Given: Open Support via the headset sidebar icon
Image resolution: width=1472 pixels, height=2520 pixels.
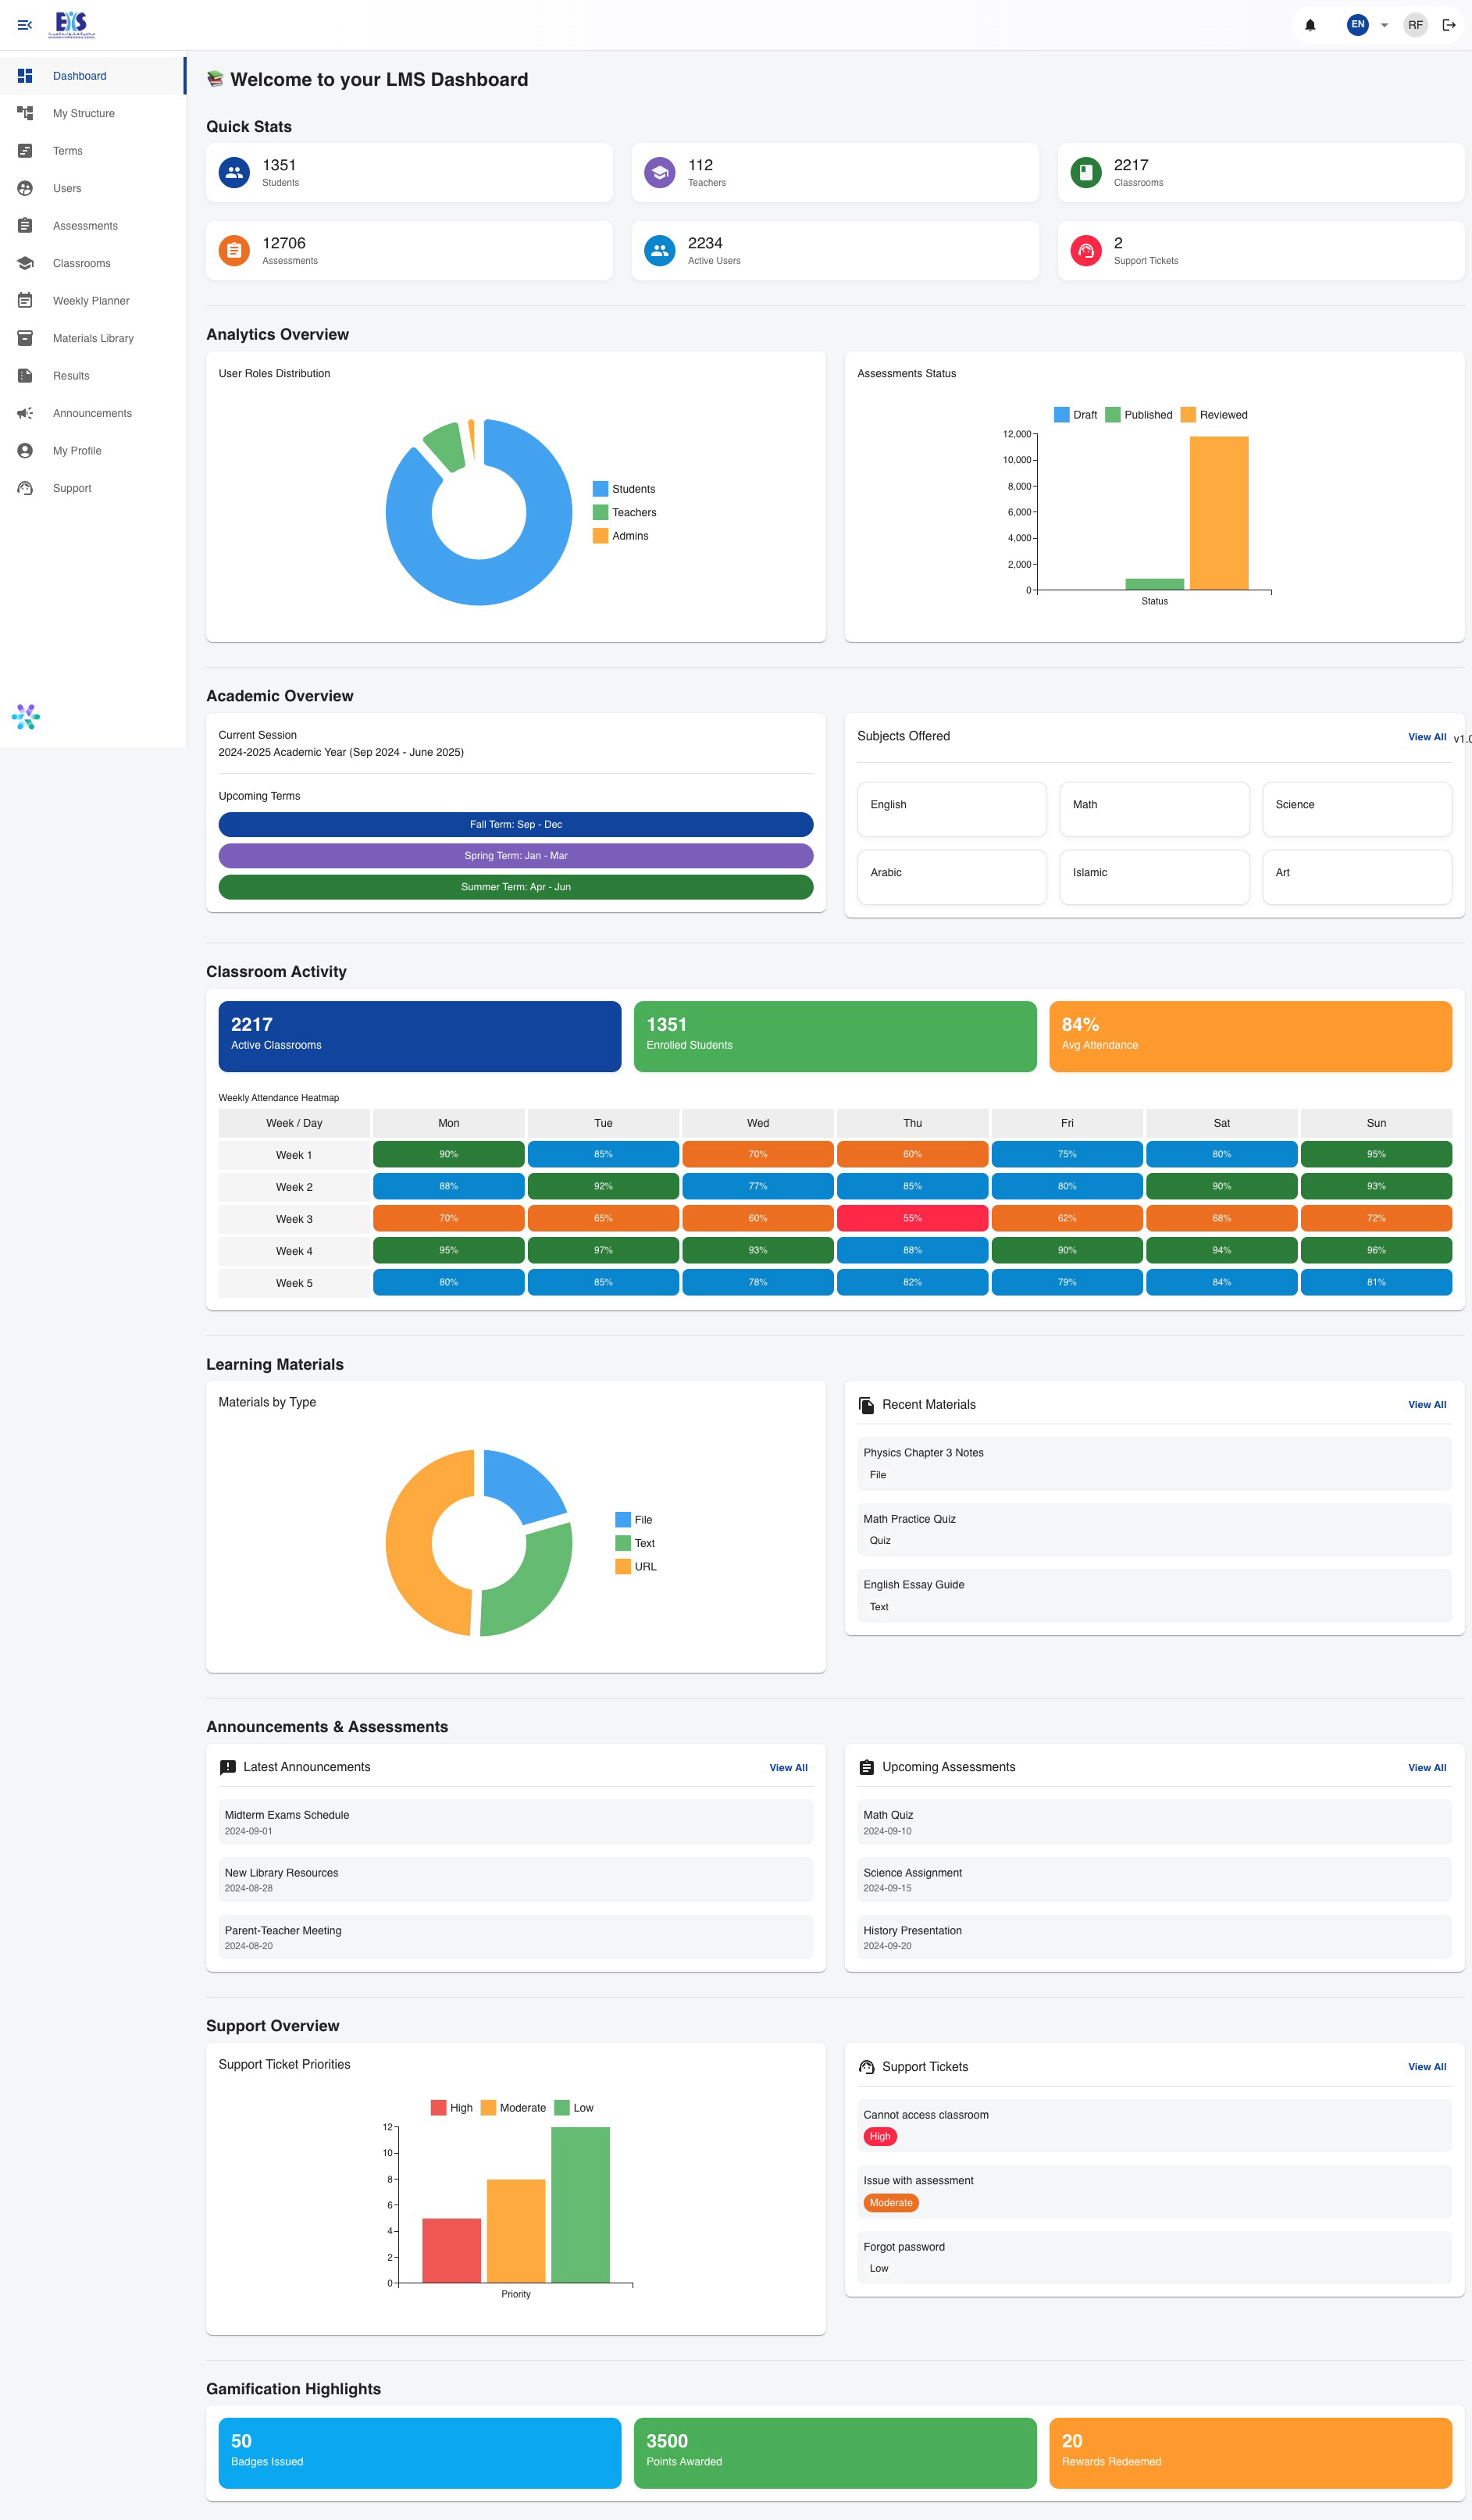Looking at the screenshot, I should pyautogui.click(x=25, y=488).
